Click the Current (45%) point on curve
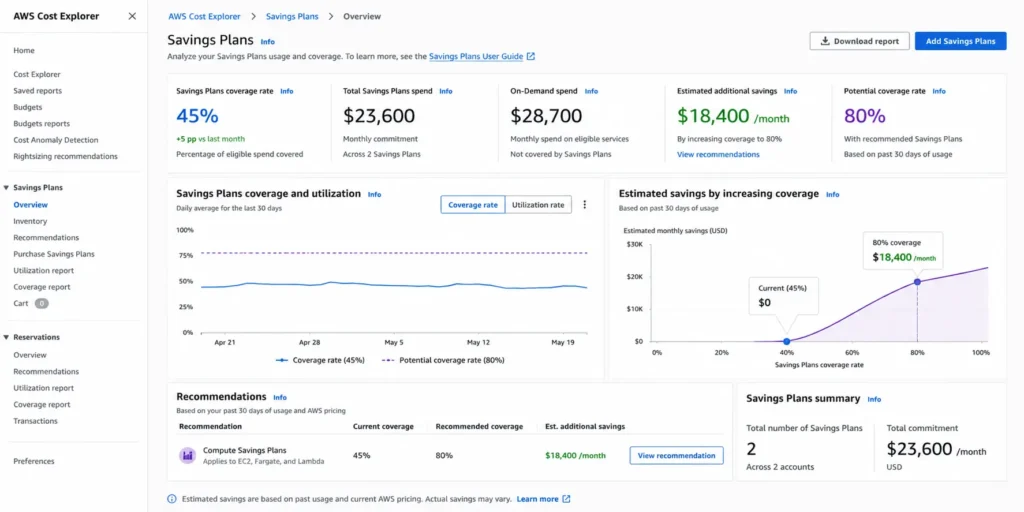The height and width of the screenshot is (512, 1024). click(x=786, y=341)
